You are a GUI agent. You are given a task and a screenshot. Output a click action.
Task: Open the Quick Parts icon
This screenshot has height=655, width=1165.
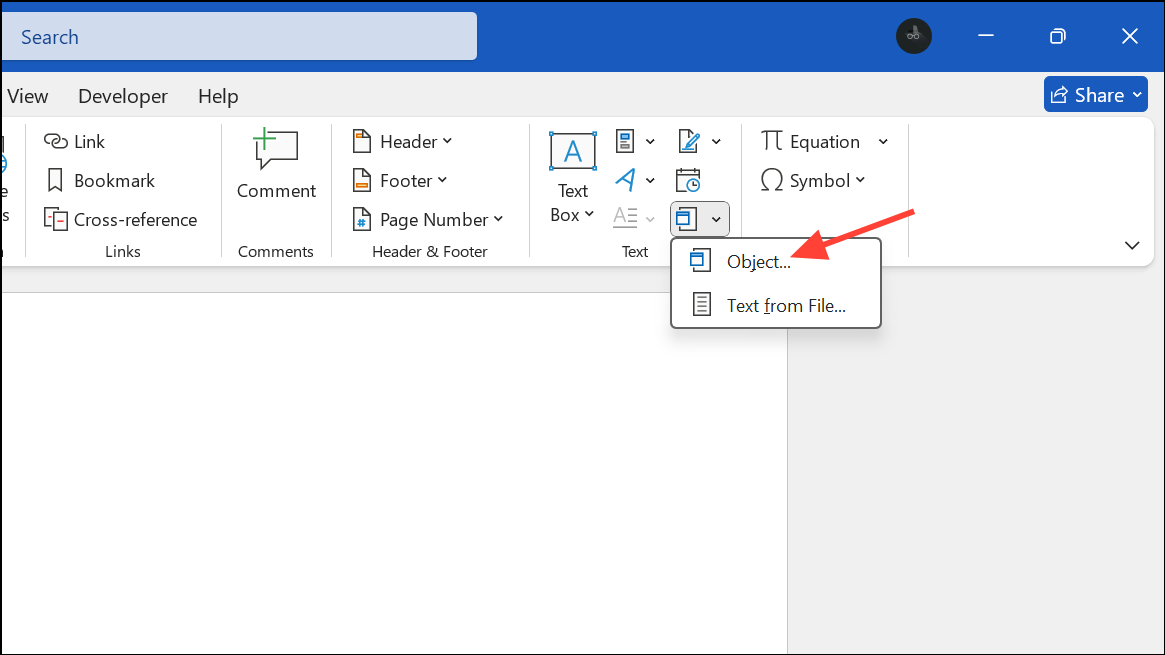click(627, 141)
